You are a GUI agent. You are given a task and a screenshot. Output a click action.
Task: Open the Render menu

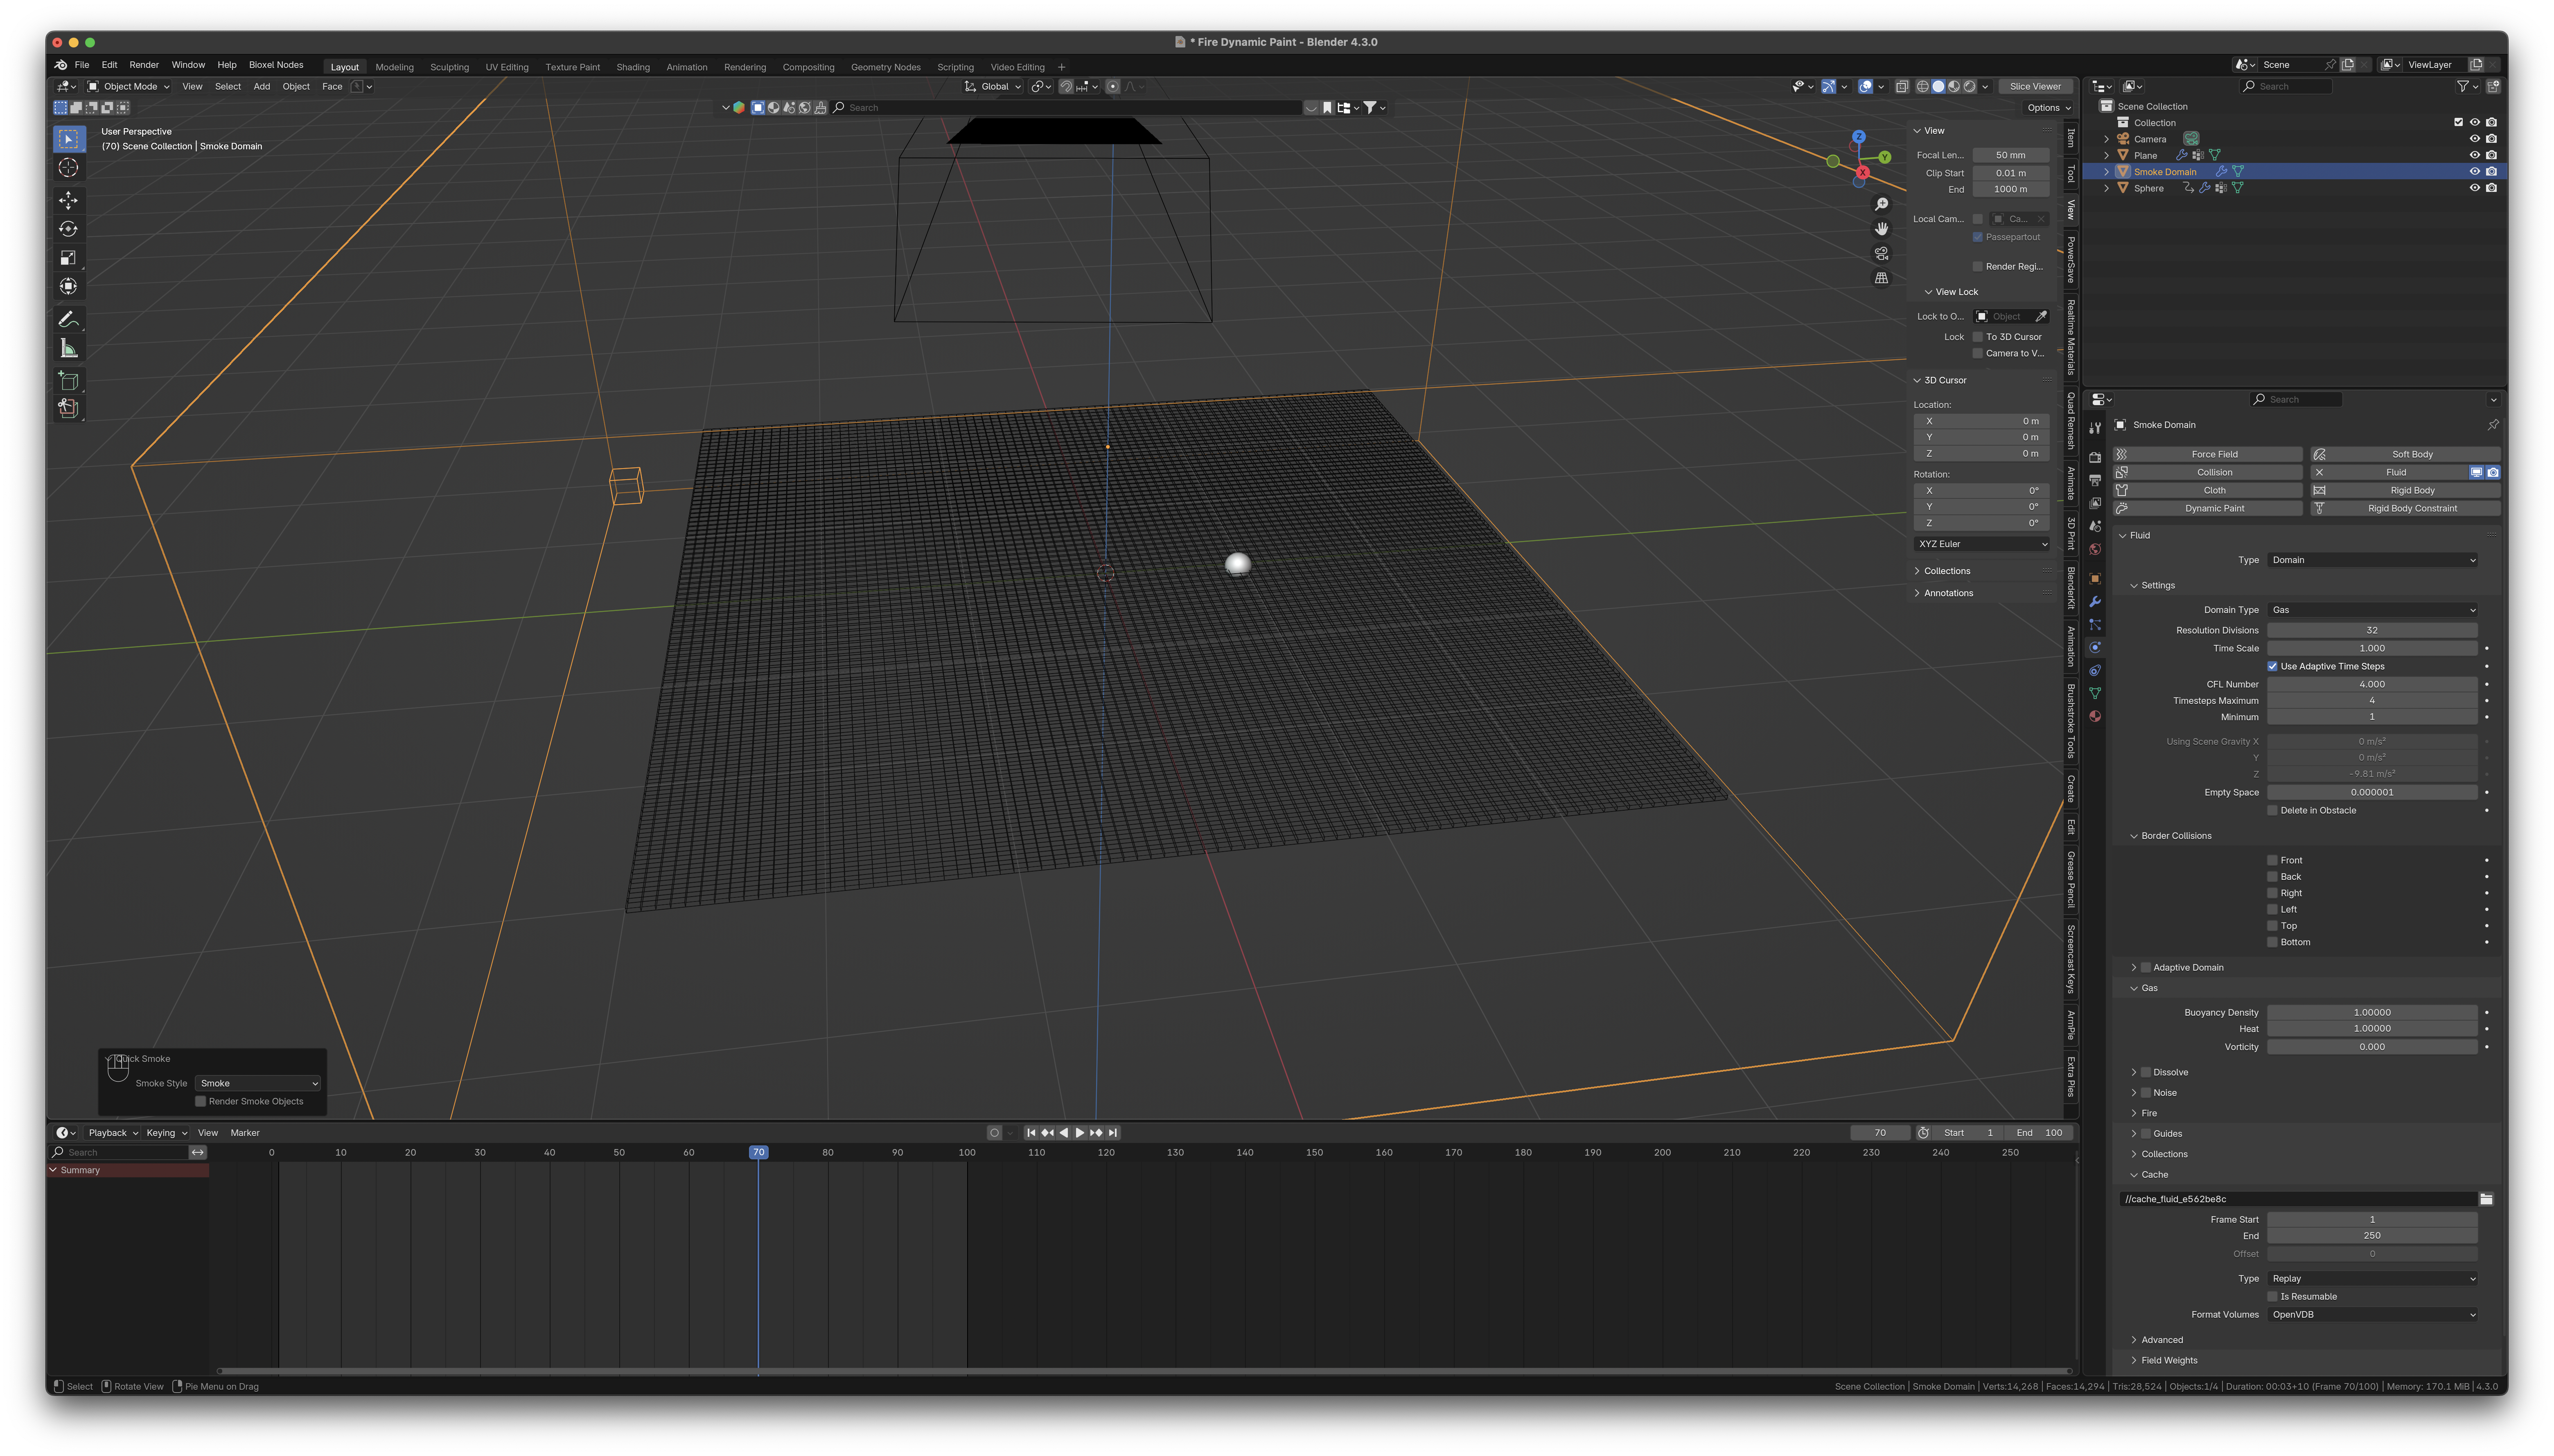pyautogui.click(x=144, y=65)
